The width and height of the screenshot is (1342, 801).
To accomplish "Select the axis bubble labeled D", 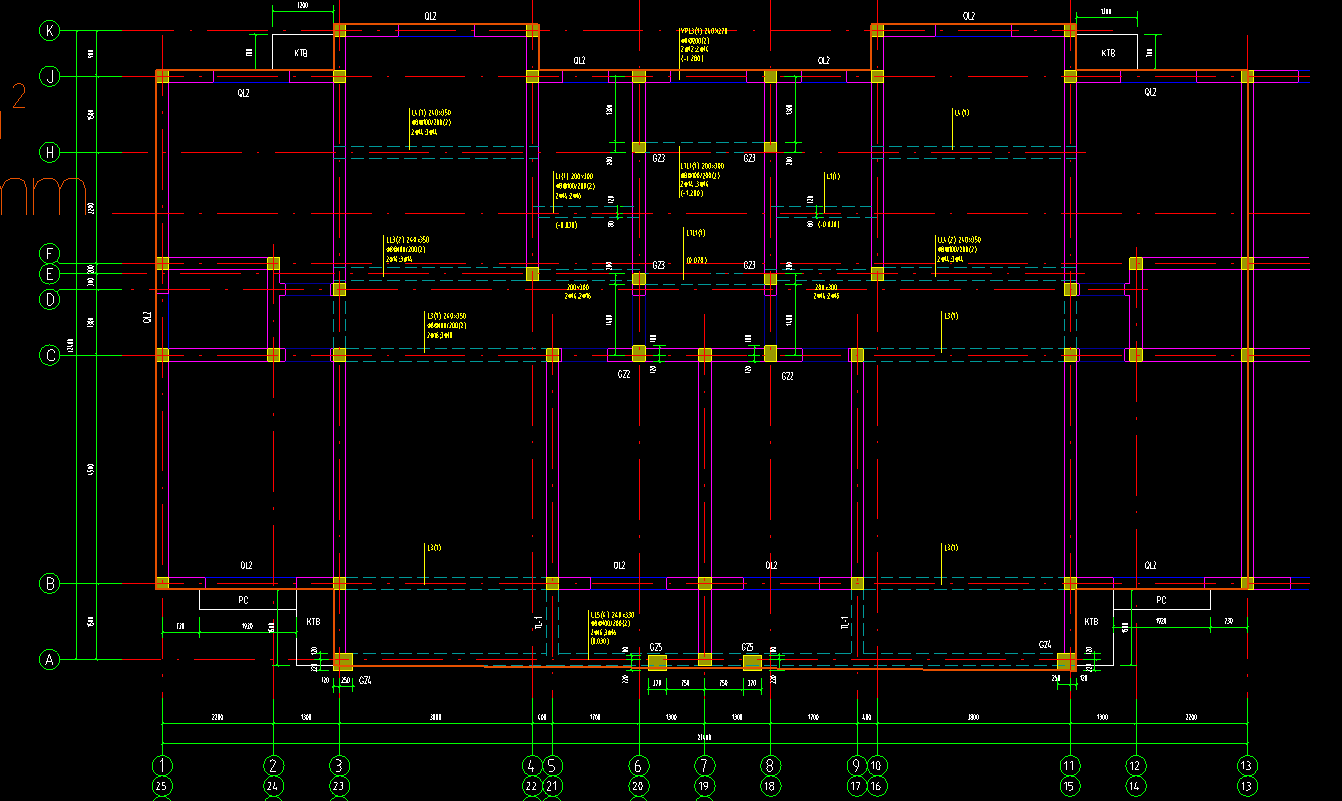I will click(49, 299).
